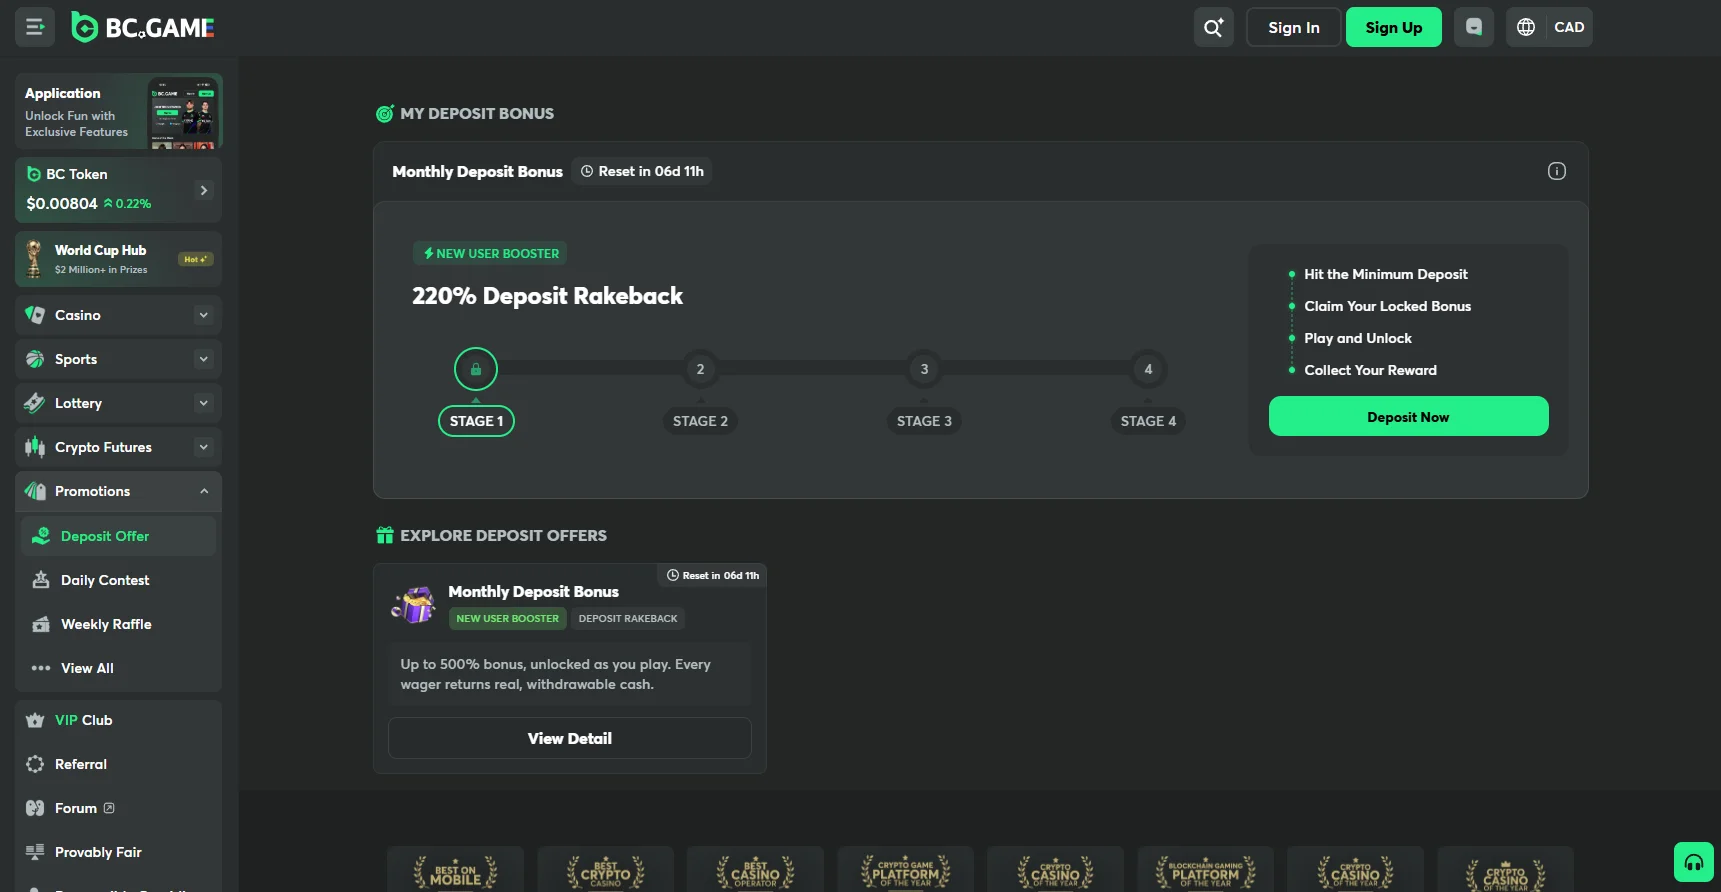
Task: Click the World Cup trophy icon
Action: coord(34,259)
